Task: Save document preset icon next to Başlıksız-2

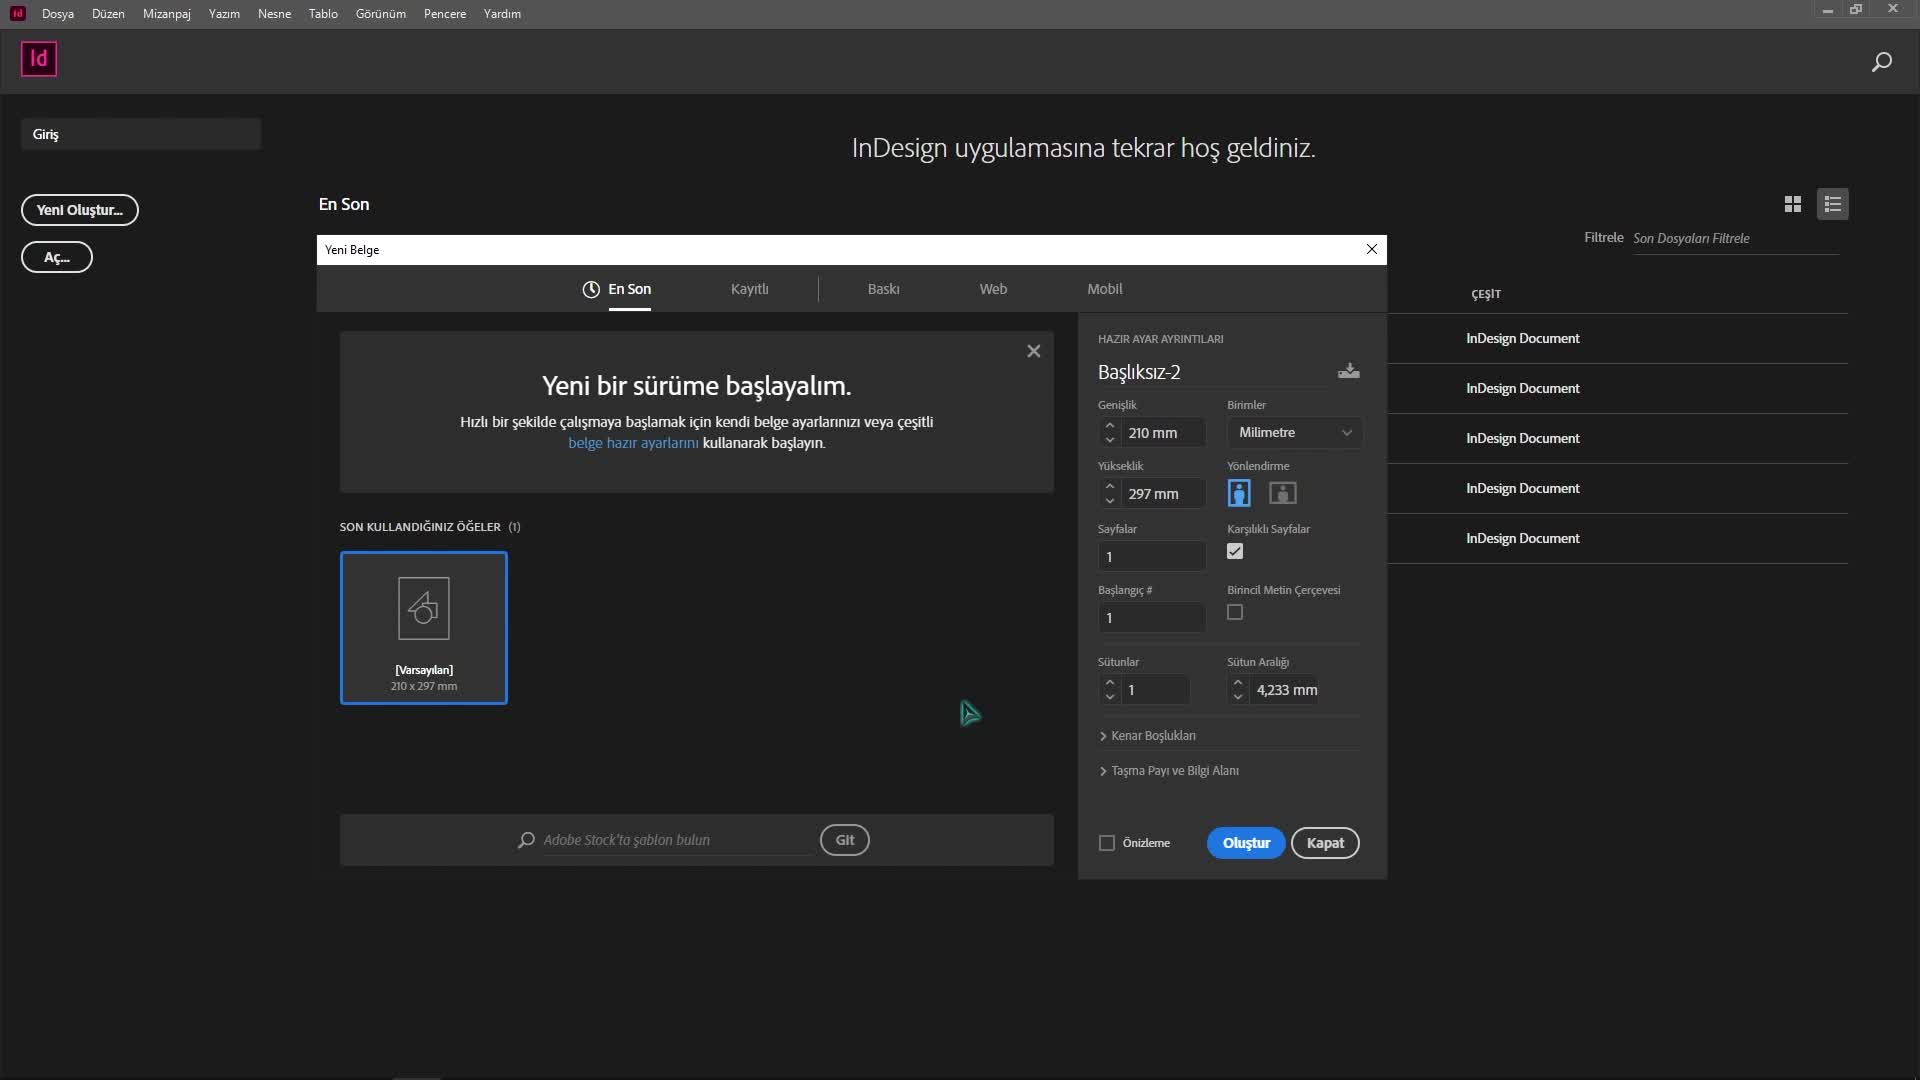Action: 1348,371
